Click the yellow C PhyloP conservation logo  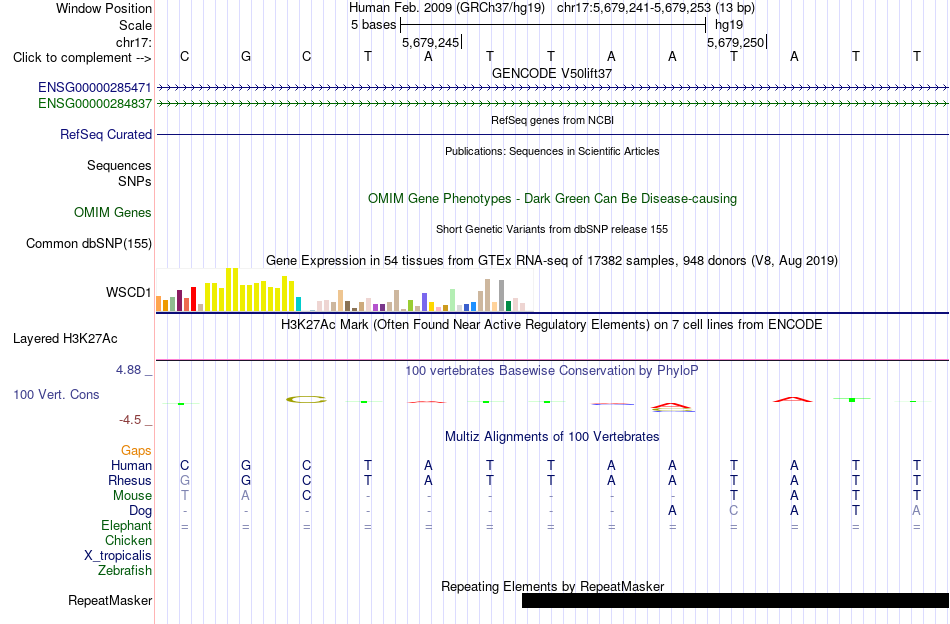(x=306, y=399)
